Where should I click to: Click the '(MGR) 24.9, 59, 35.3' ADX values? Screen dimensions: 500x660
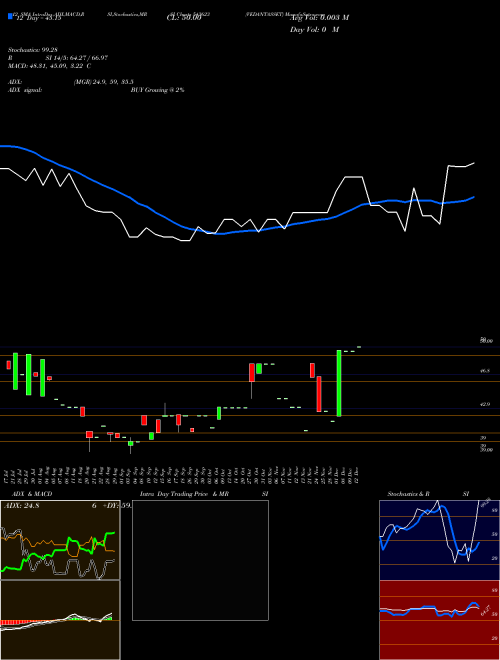point(104,82)
